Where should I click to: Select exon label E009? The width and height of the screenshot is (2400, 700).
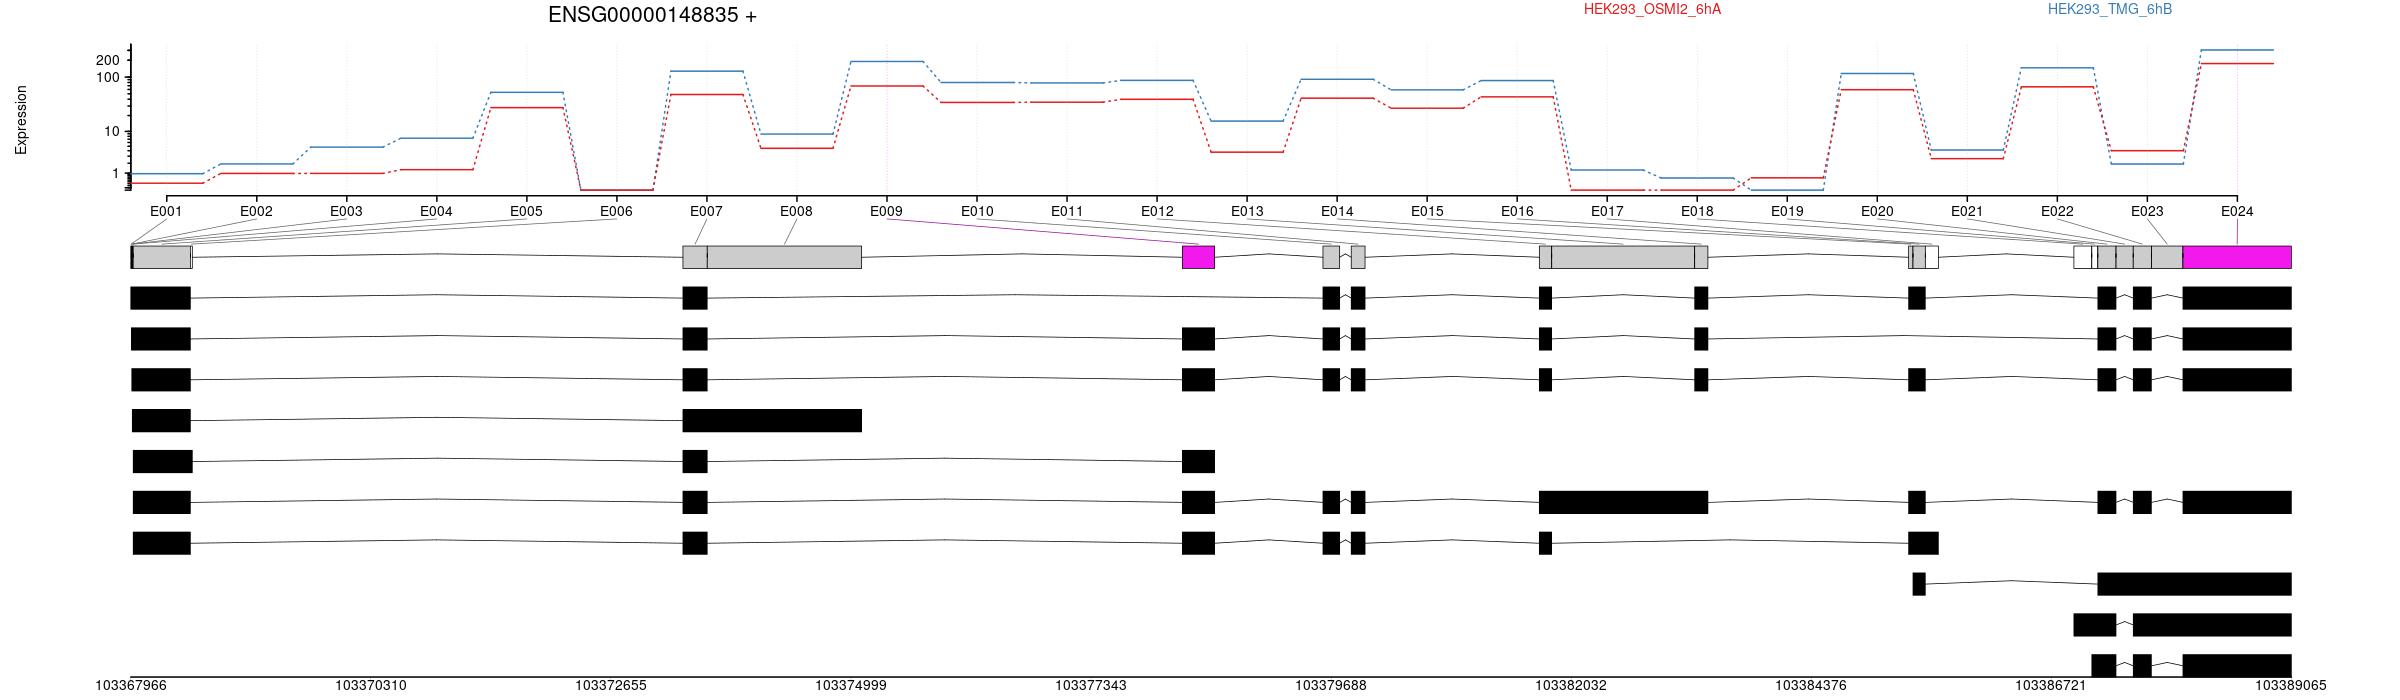pos(886,211)
